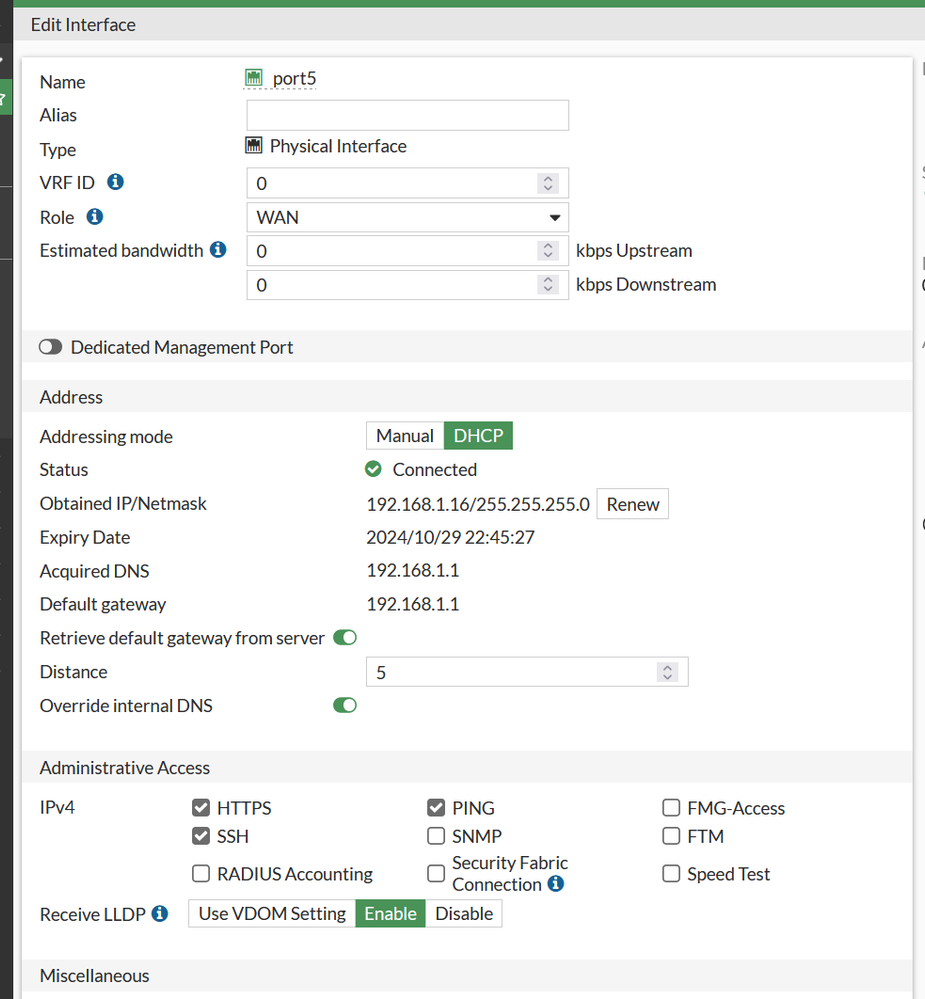Click the green Connected status icon

[x=374, y=469]
